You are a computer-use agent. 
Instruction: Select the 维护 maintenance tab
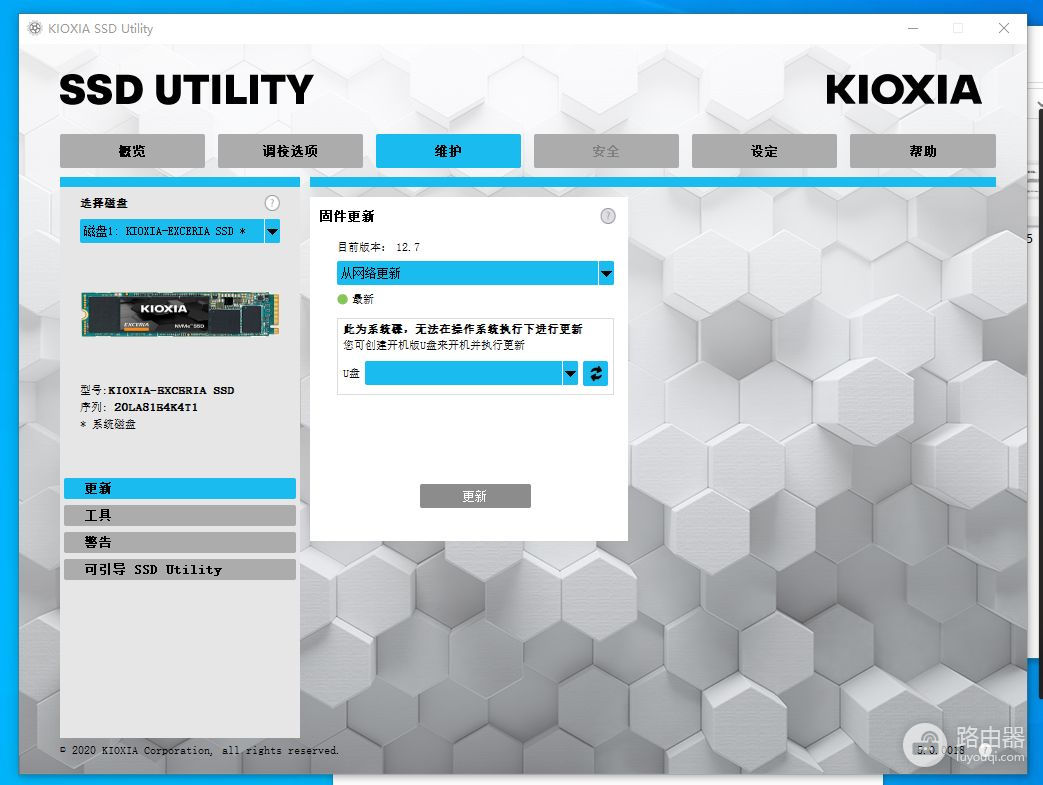pos(448,151)
